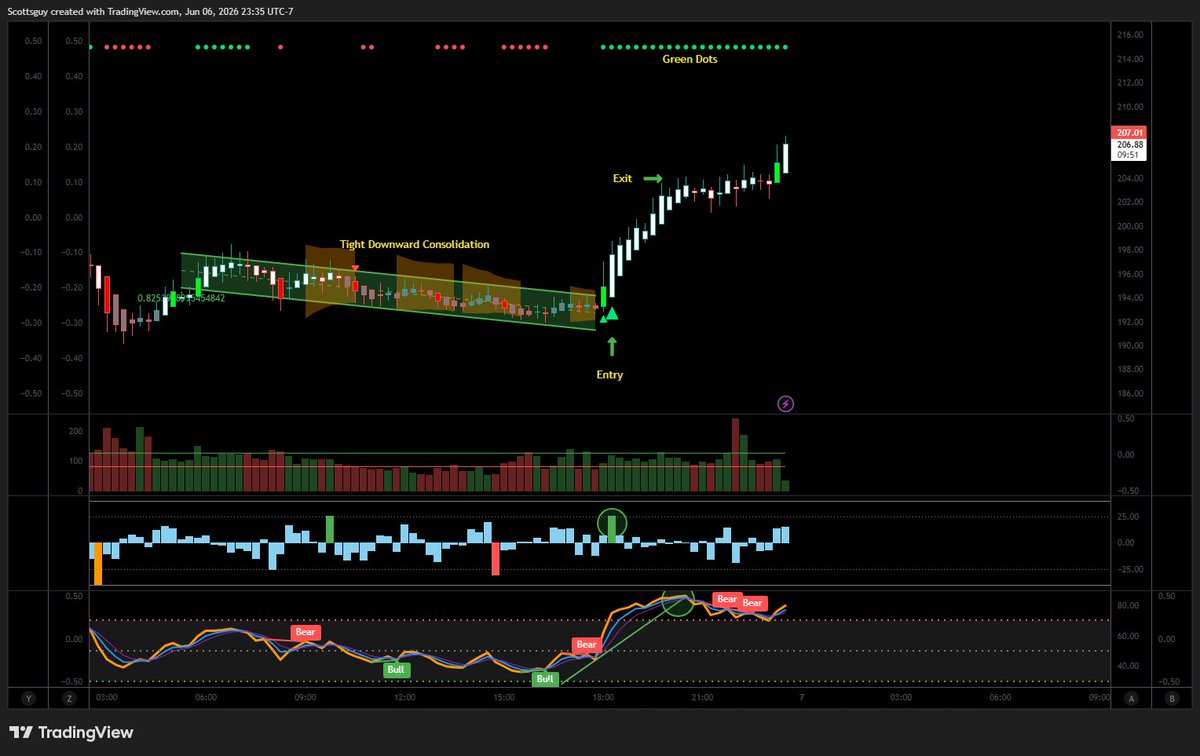Click the 21:00 time axis label
Viewport: 1200px width, 756px height.
pos(702,698)
